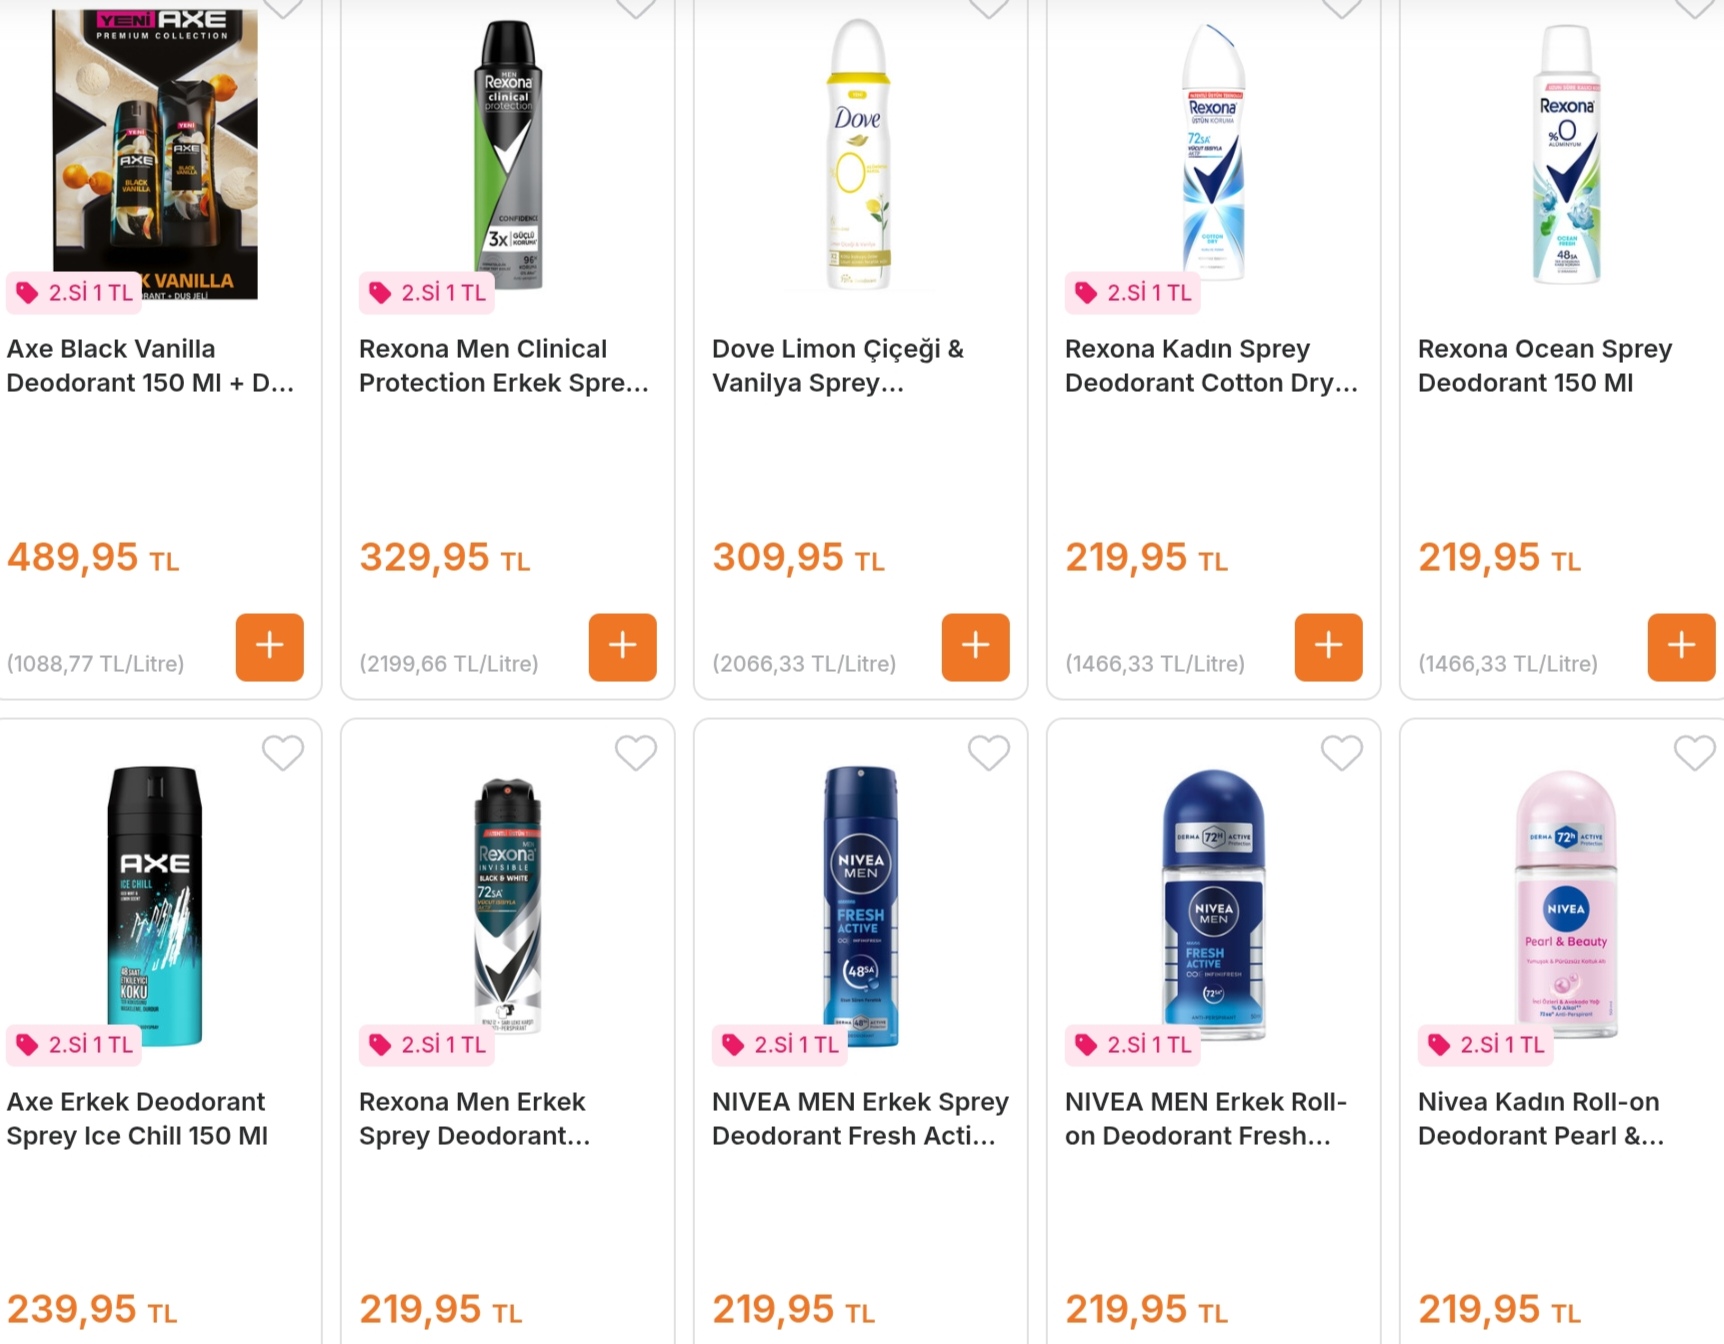This screenshot has width=1724, height=1344.
Task: Click 2.Sİ 1 TL badge on NIVEA MEN Sprey
Action: 782,1045
